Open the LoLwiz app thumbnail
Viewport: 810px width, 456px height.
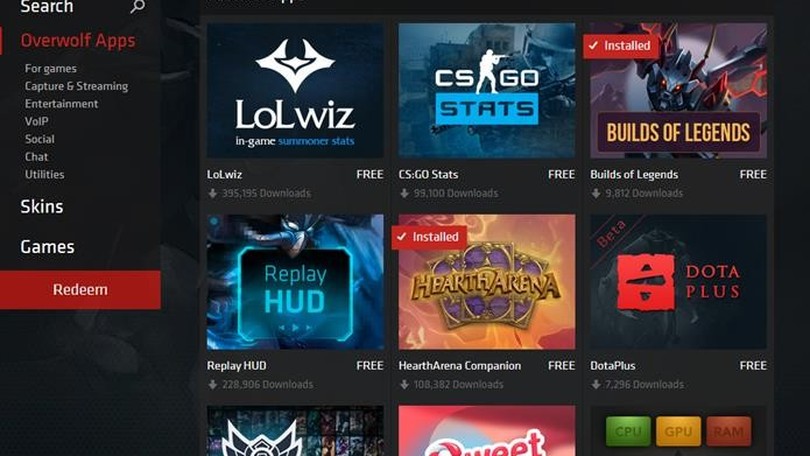tap(295, 90)
